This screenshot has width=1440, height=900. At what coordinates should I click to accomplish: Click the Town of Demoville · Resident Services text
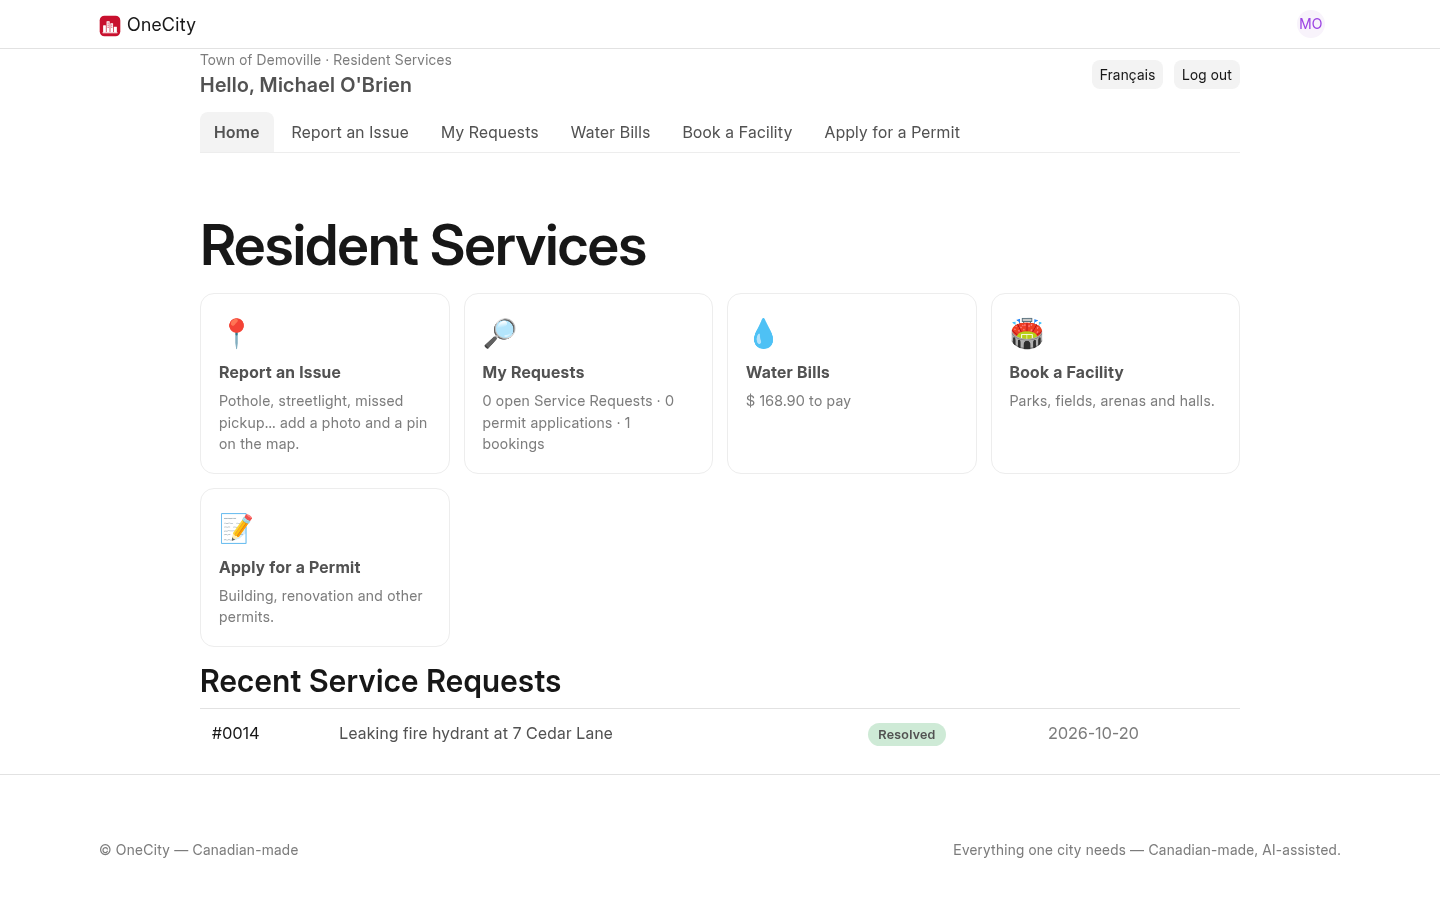(326, 60)
